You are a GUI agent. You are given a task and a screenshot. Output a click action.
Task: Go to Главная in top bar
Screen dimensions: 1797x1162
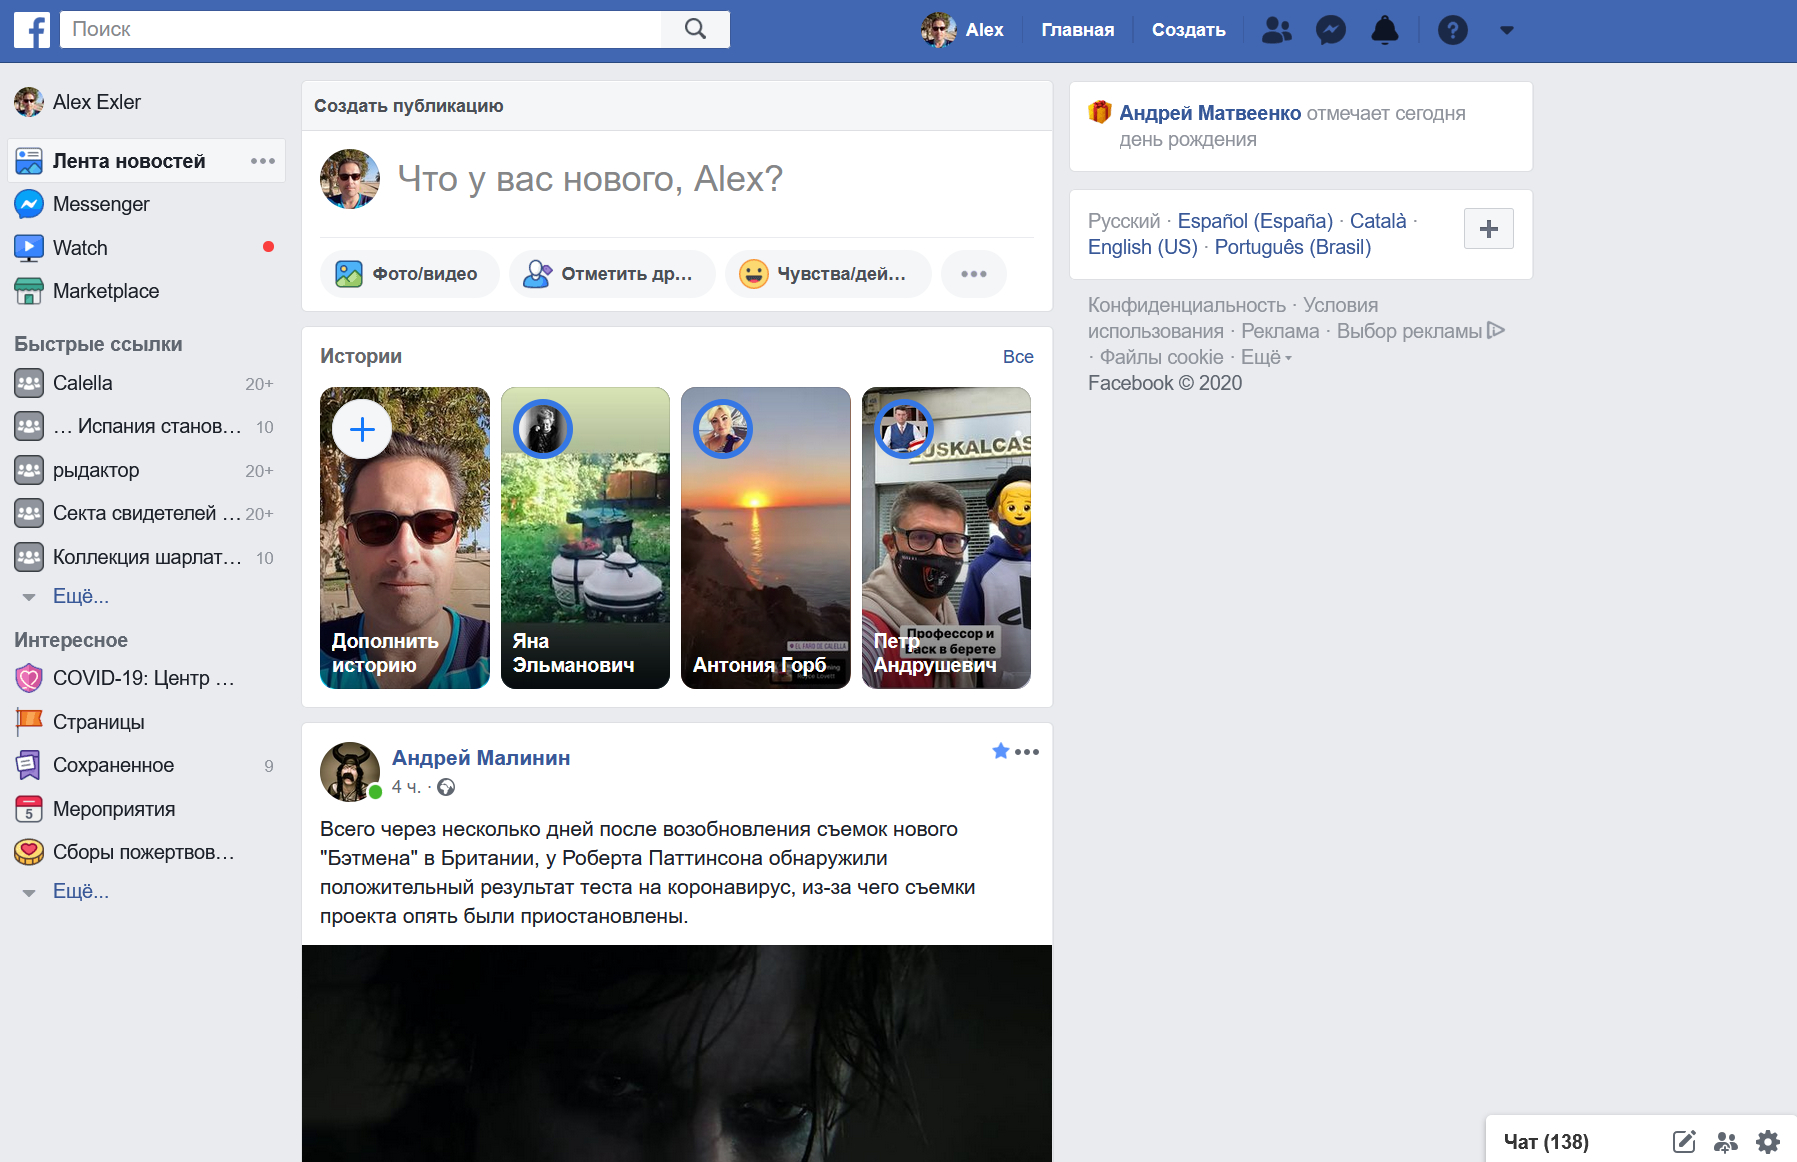(1077, 30)
